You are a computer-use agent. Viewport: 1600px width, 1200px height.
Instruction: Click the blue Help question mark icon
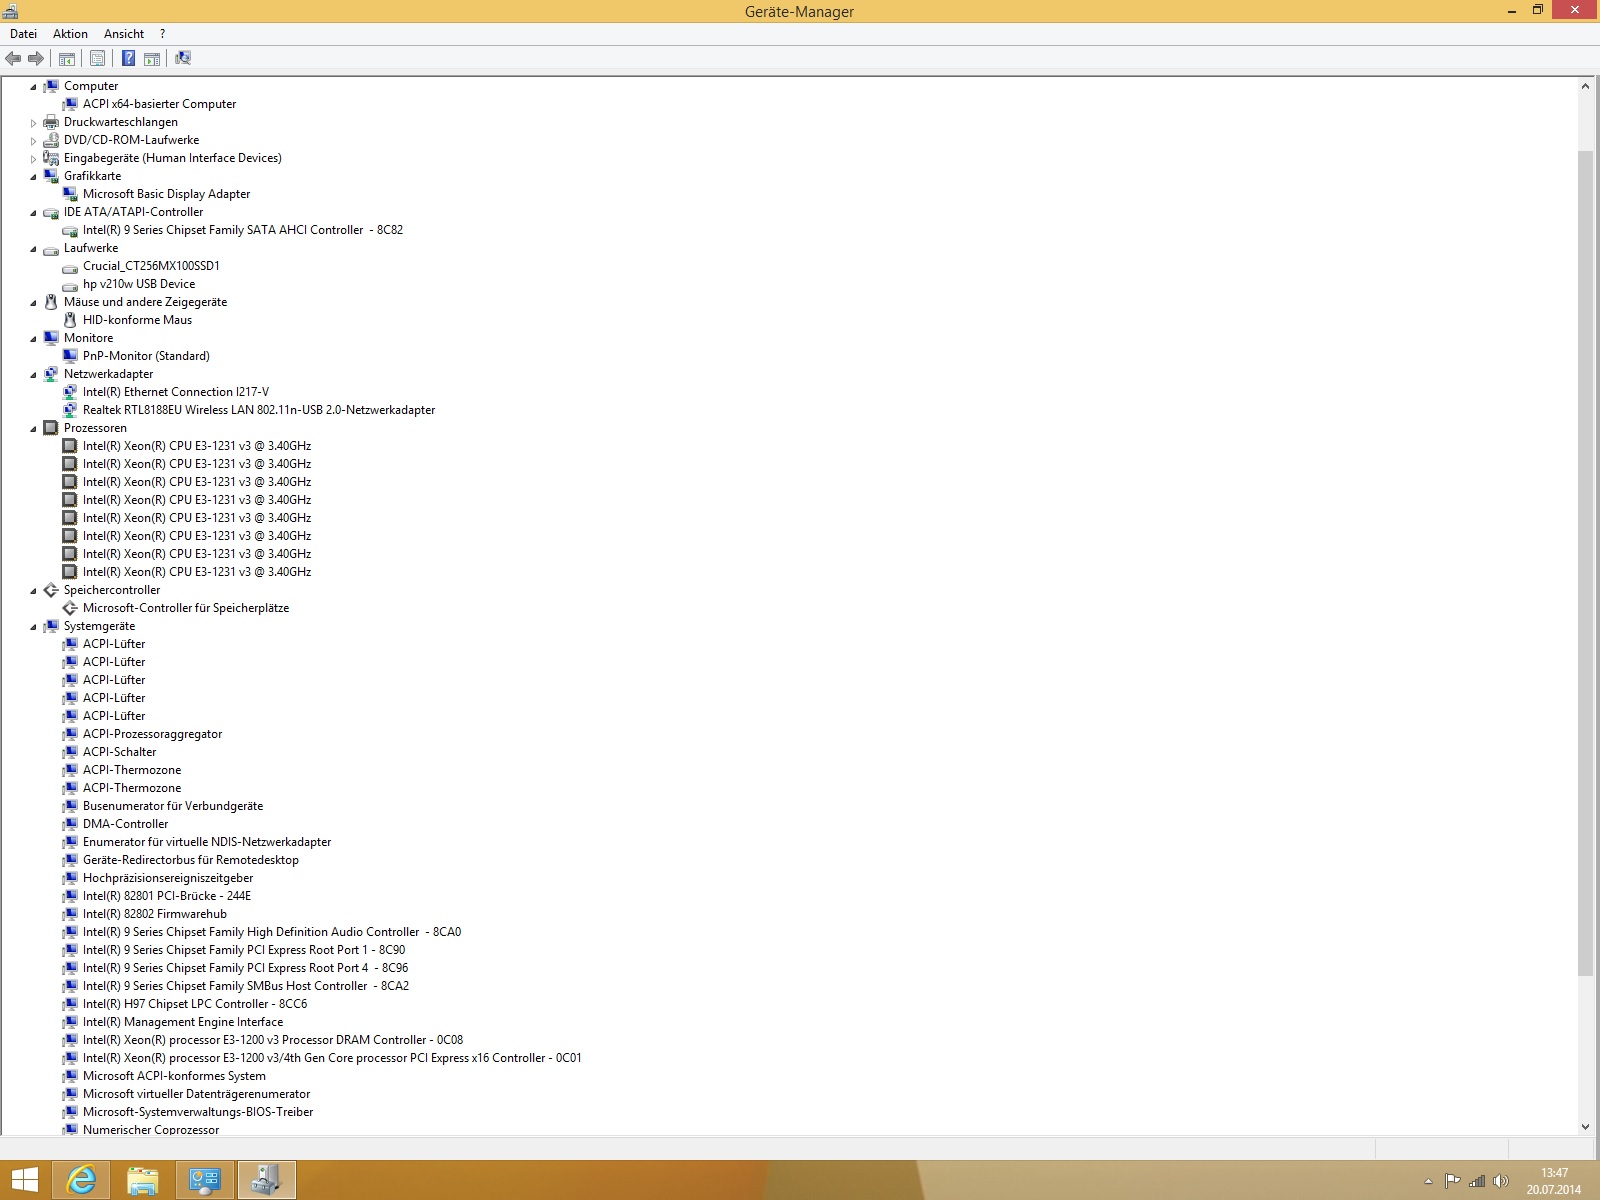128,59
